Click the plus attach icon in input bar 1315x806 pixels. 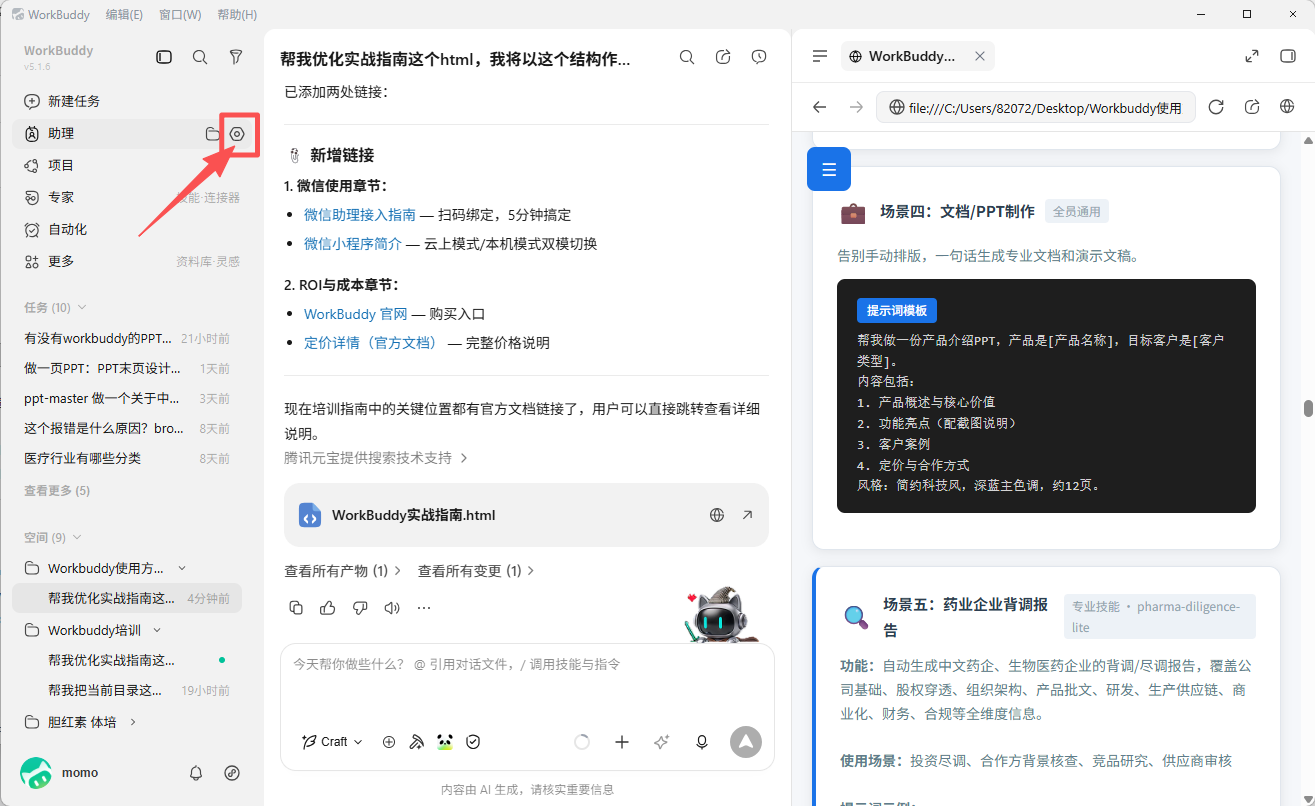click(x=622, y=742)
